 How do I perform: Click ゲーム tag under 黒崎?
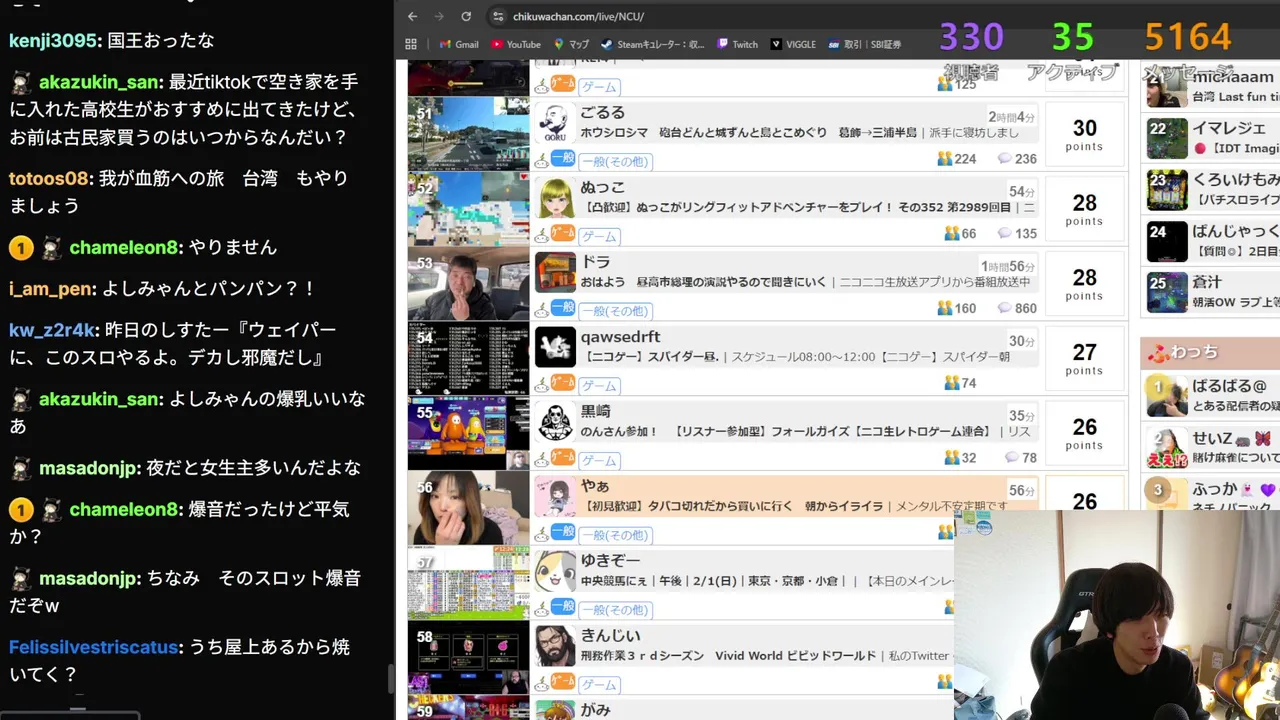599,461
